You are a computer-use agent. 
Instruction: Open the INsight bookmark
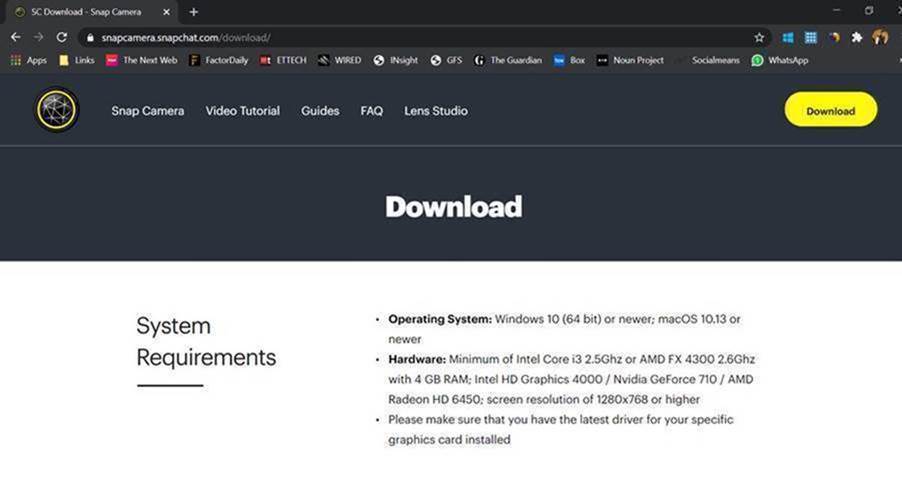point(395,60)
